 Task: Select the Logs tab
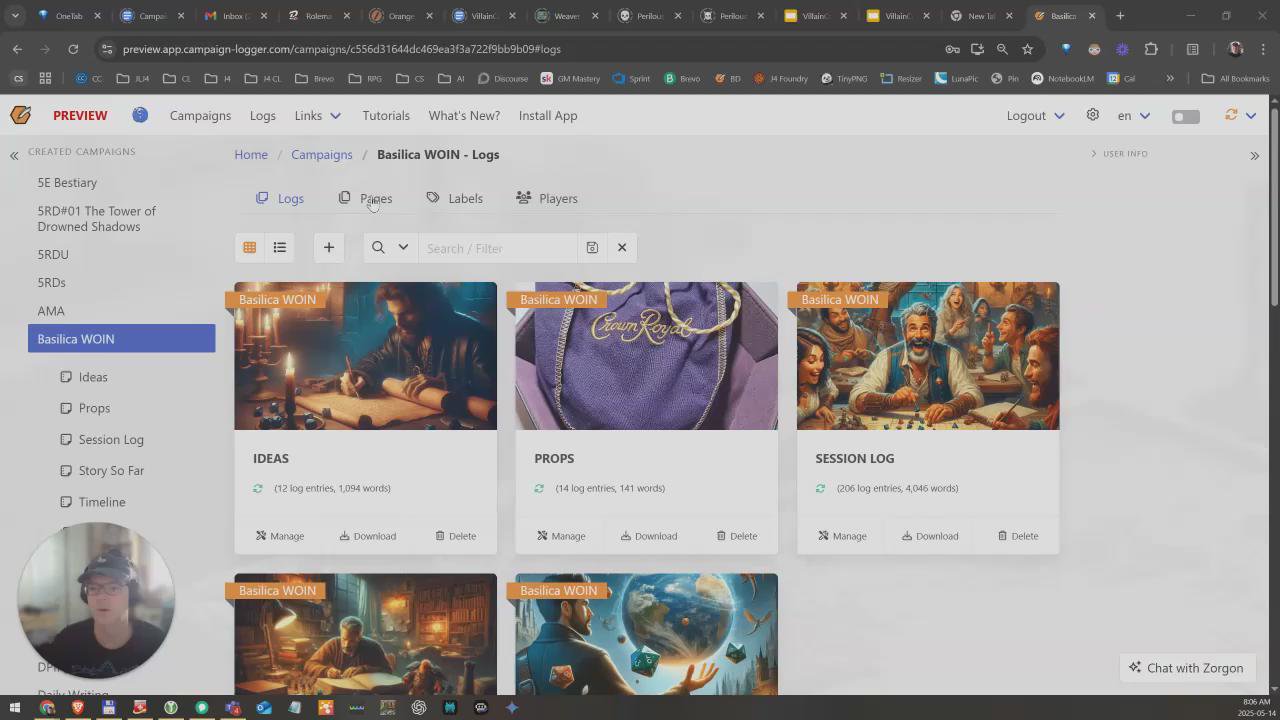280,198
